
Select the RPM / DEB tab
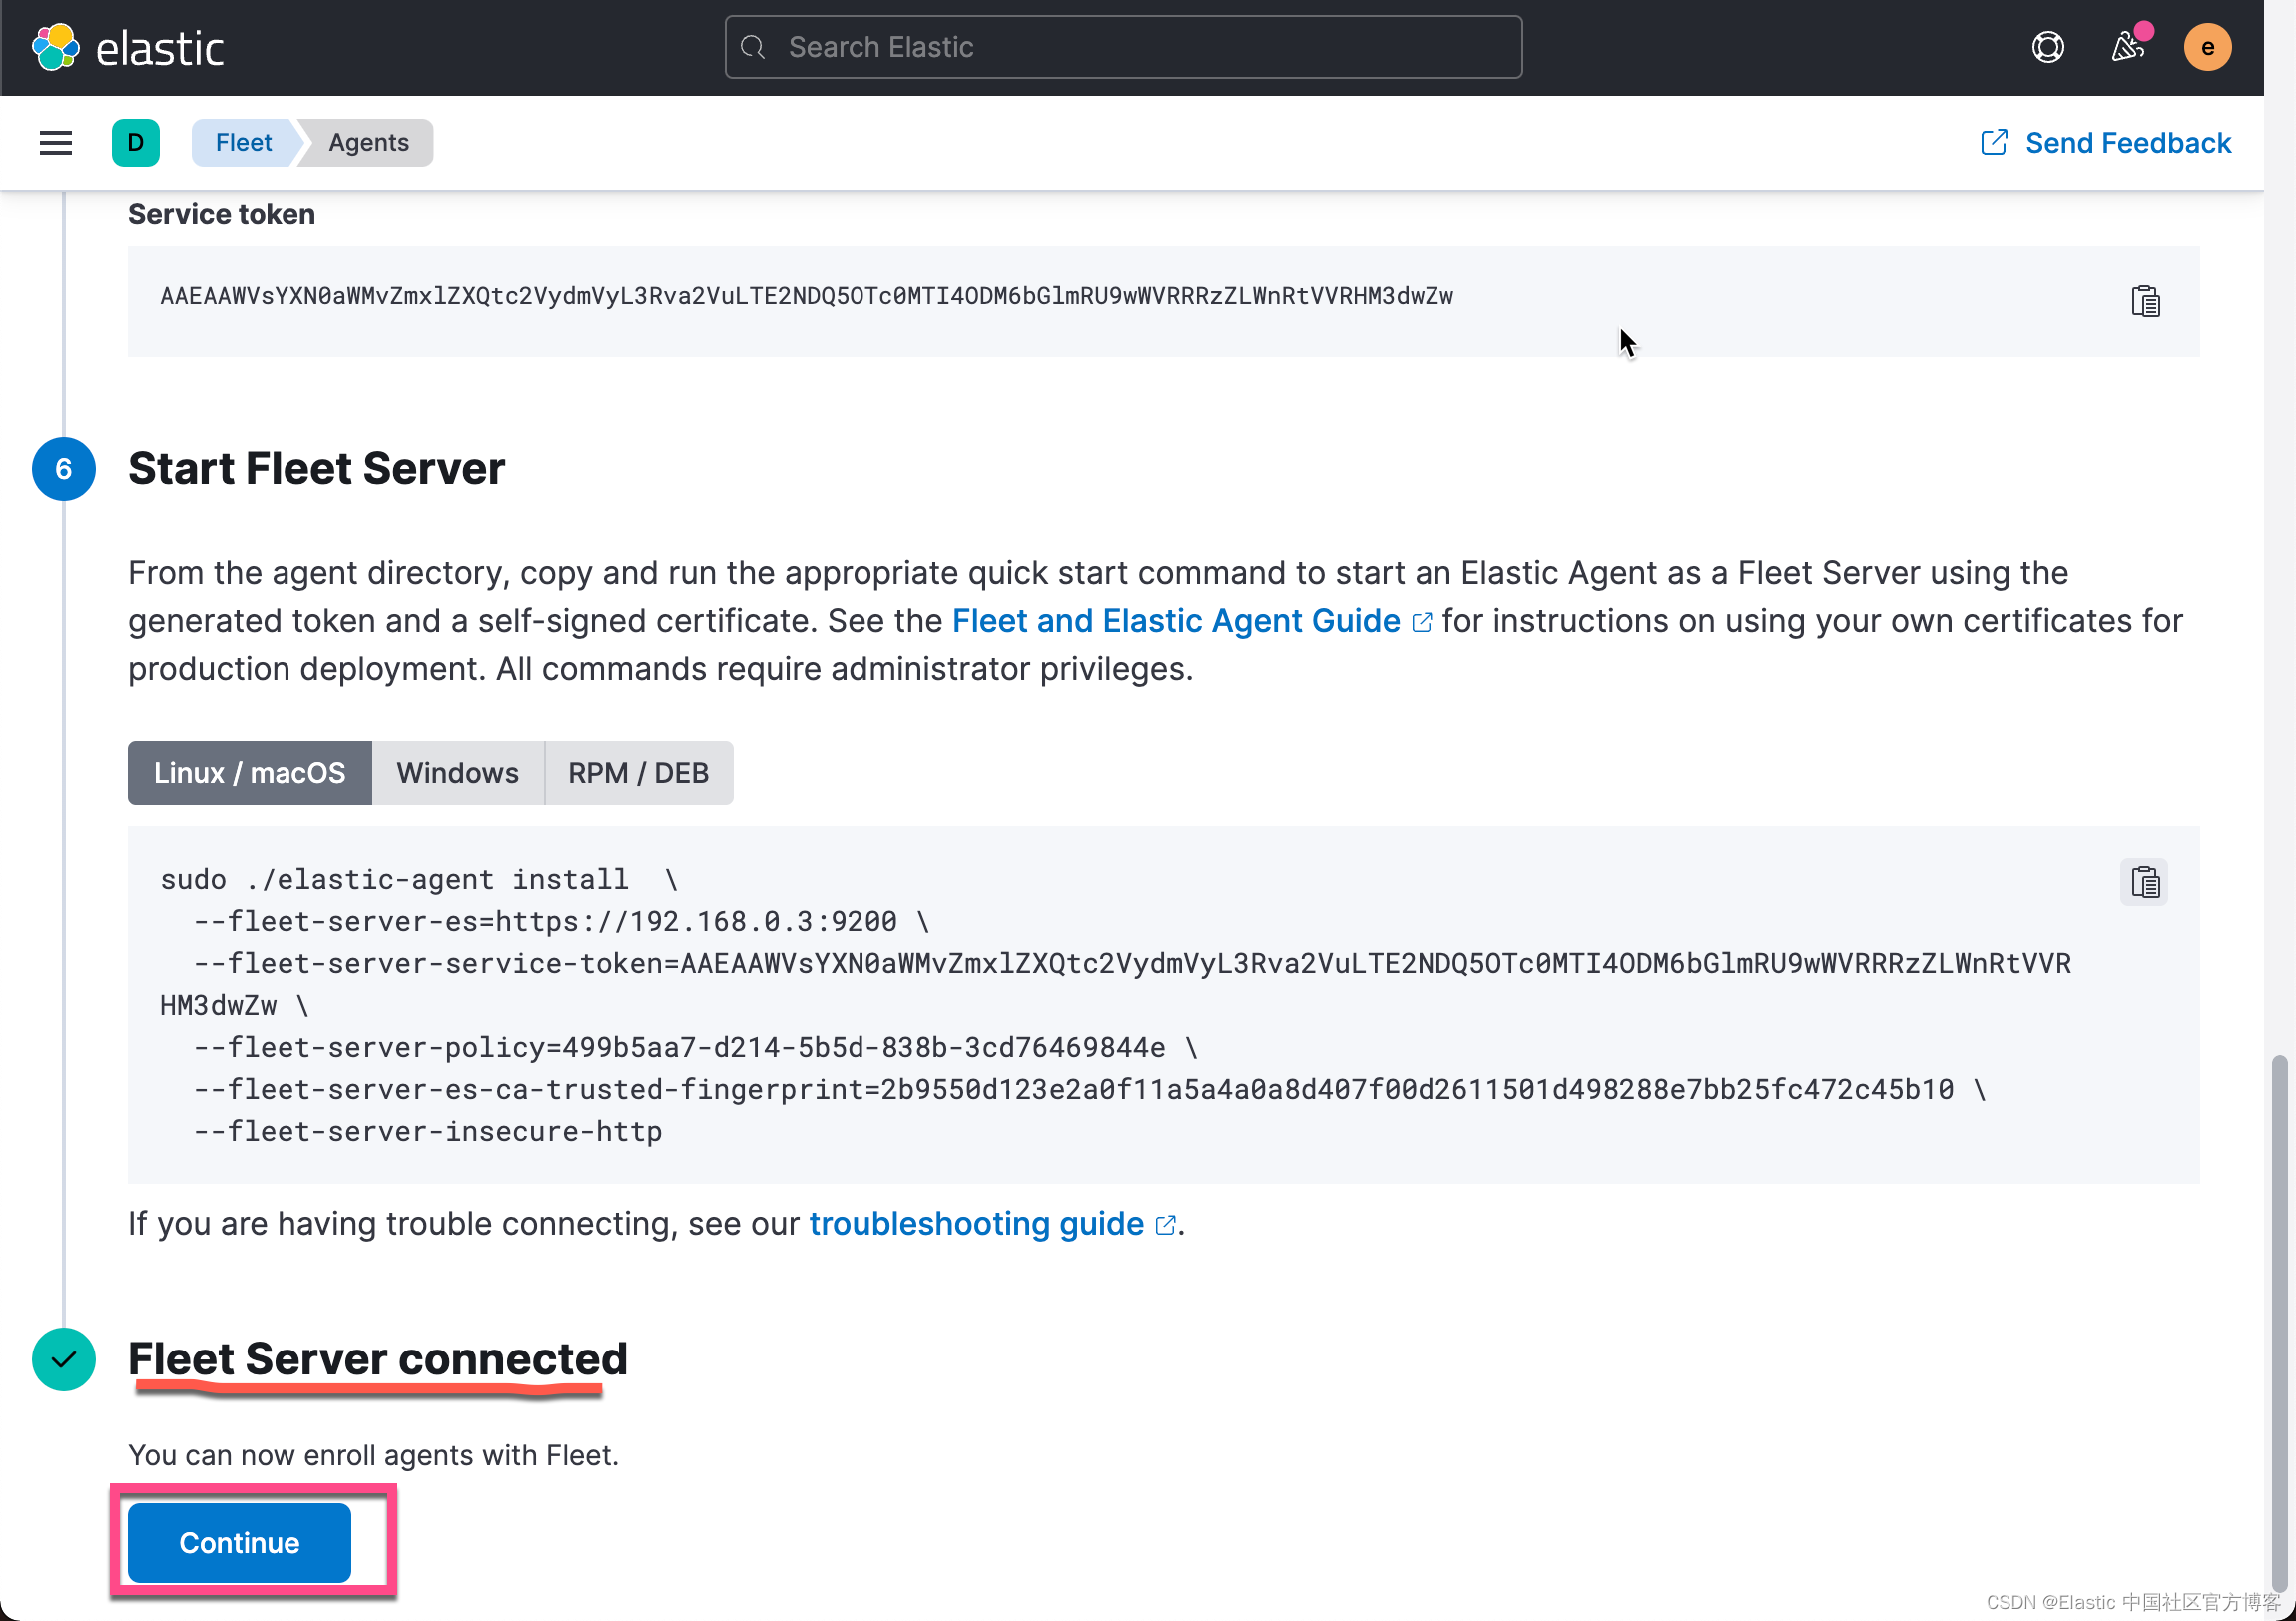[x=638, y=772]
